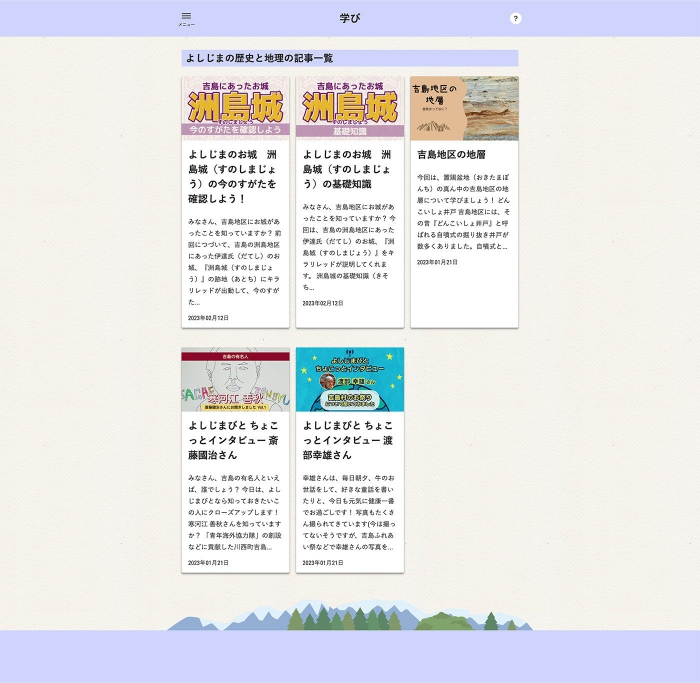Open 洲島城 今のすがたを確認しよう thumbnail
This screenshot has height=683, width=700.
pyautogui.click(x=235, y=107)
